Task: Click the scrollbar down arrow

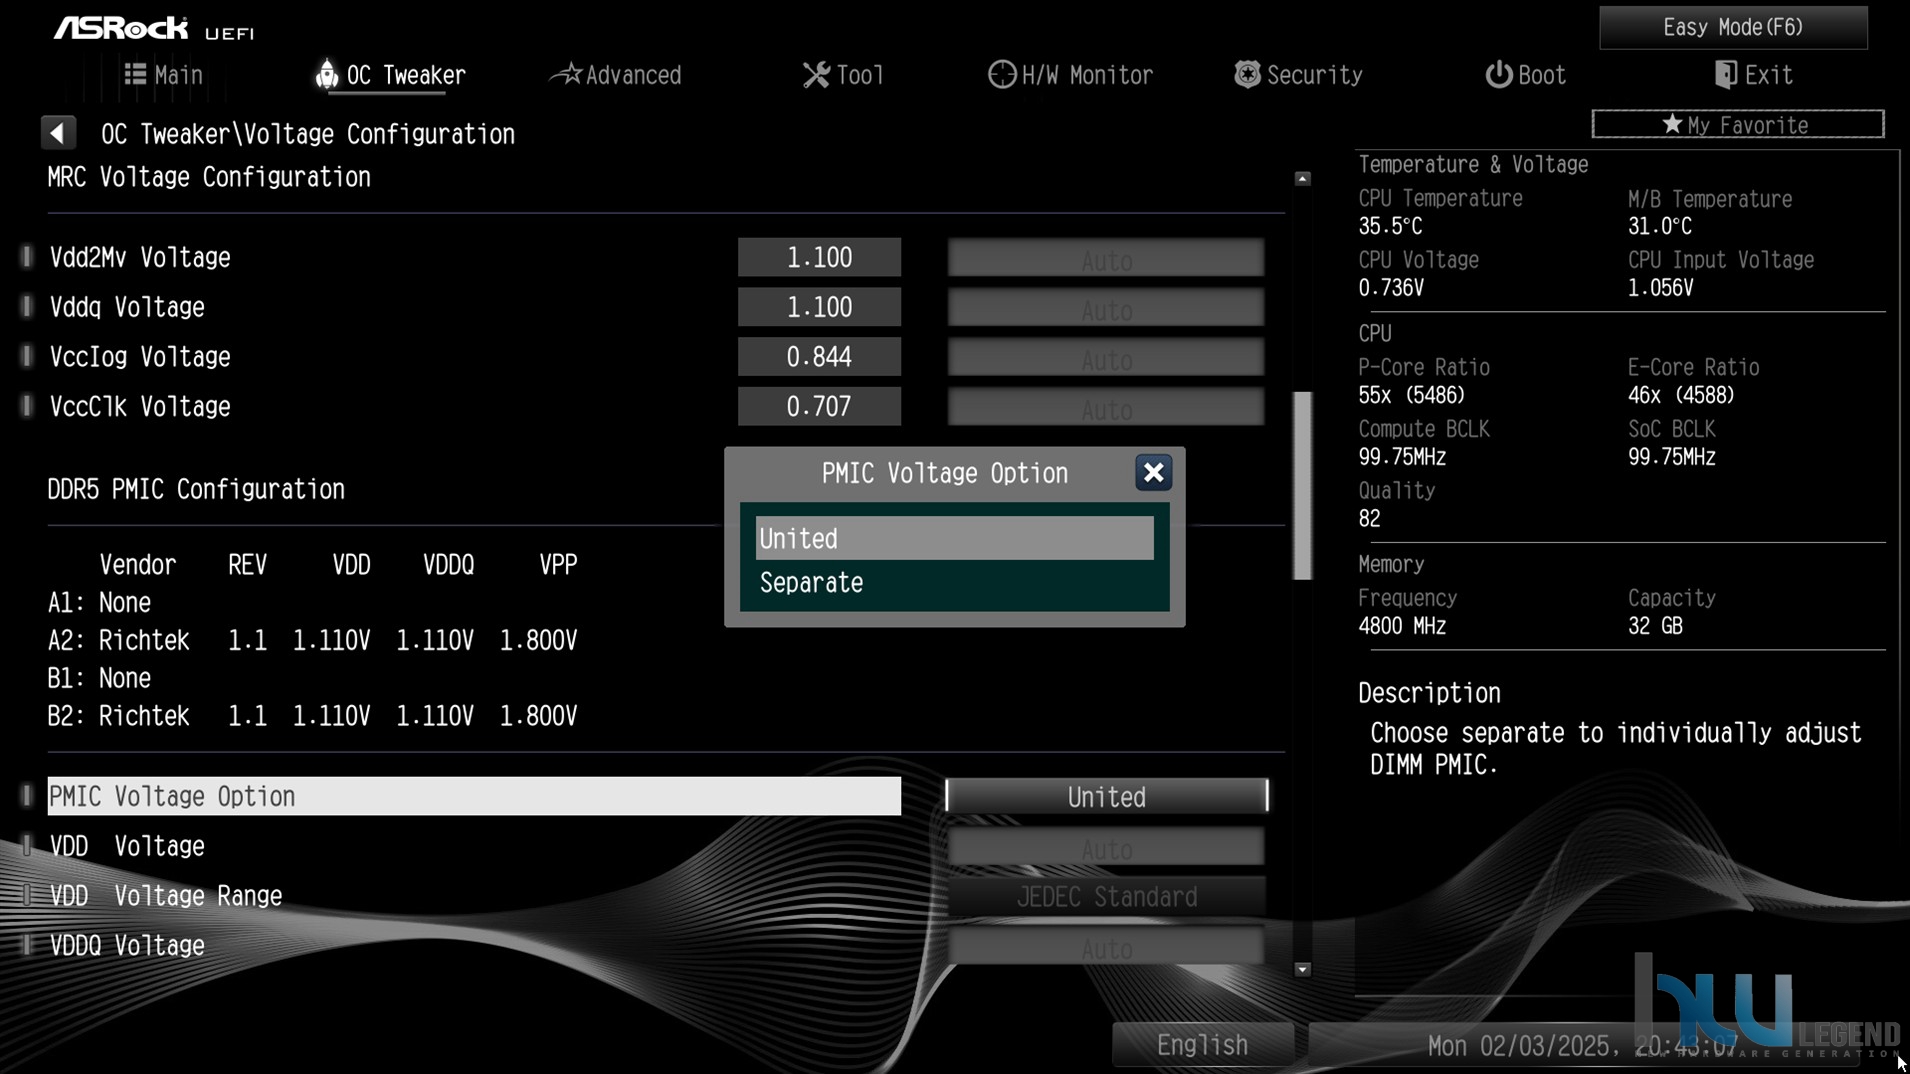Action: [x=1302, y=969]
